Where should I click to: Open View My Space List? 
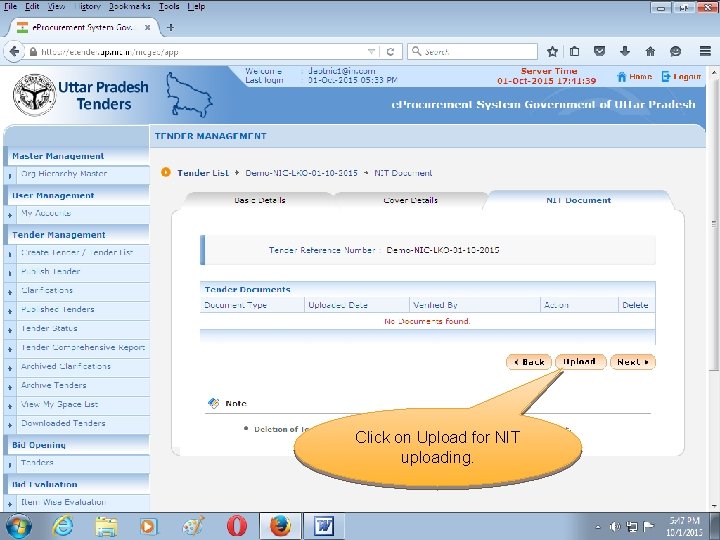click(60, 405)
